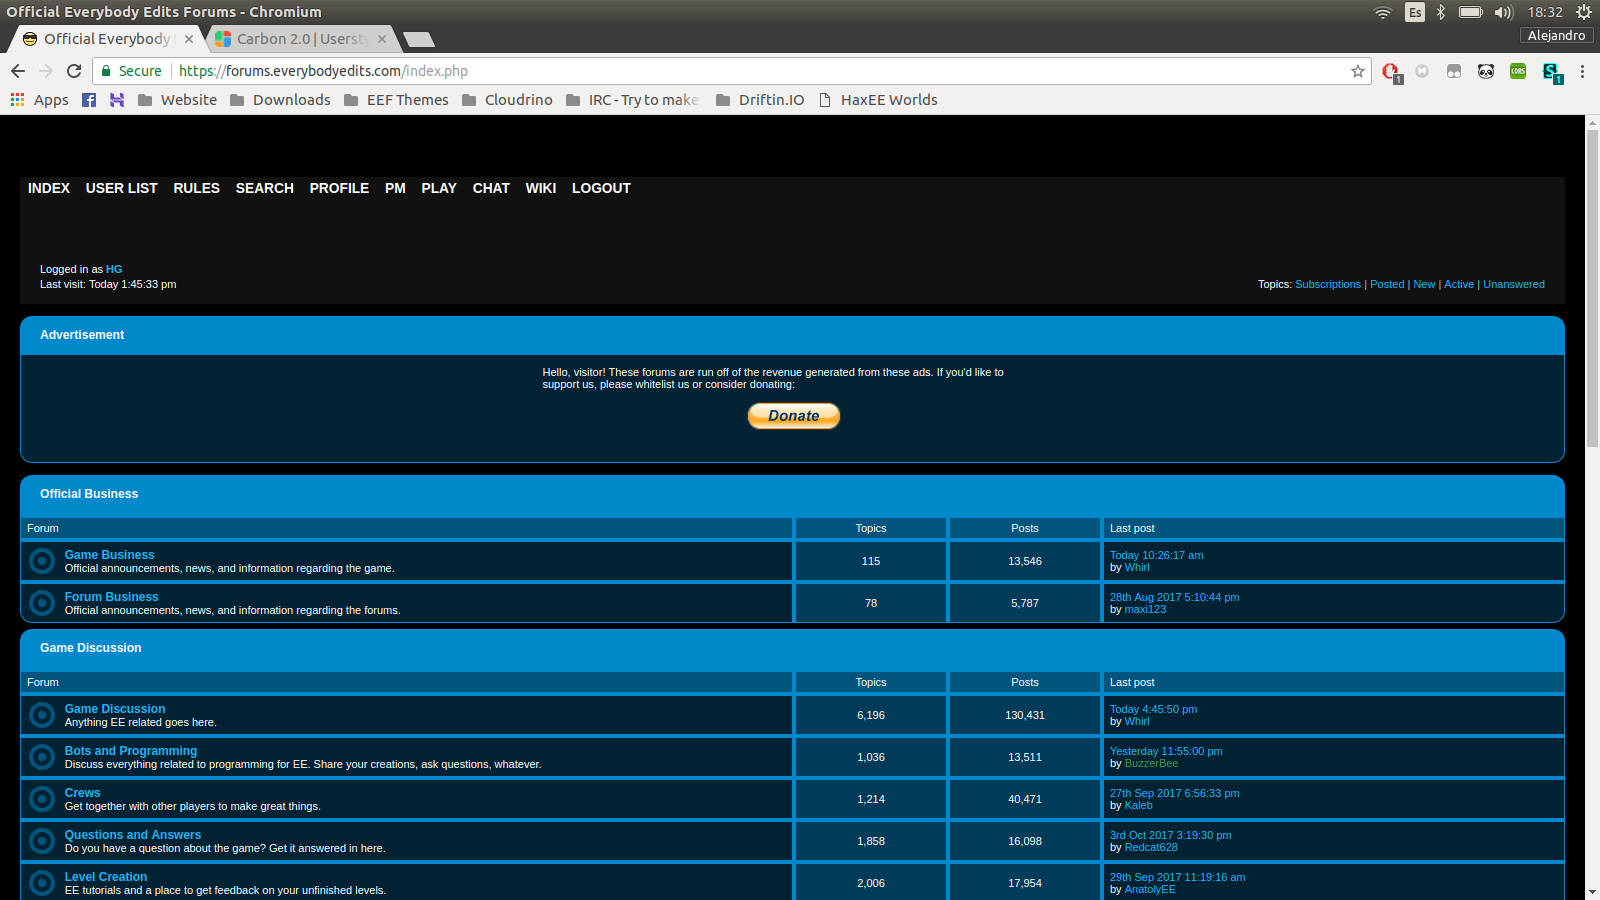The width and height of the screenshot is (1600, 900).
Task: Show Posted topics
Action: tap(1387, 284)
